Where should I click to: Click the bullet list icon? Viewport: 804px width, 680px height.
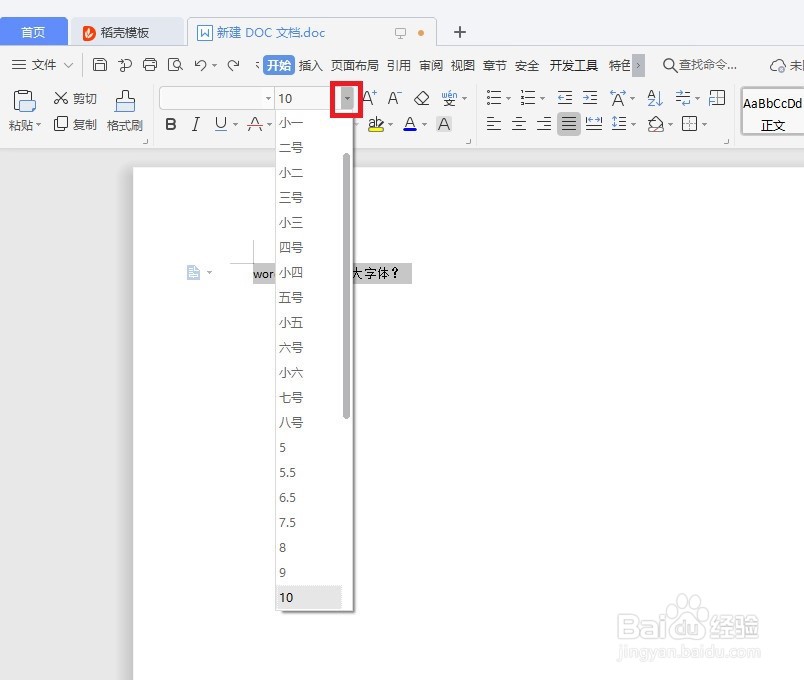pyautogui.click(x=493, y=98)
